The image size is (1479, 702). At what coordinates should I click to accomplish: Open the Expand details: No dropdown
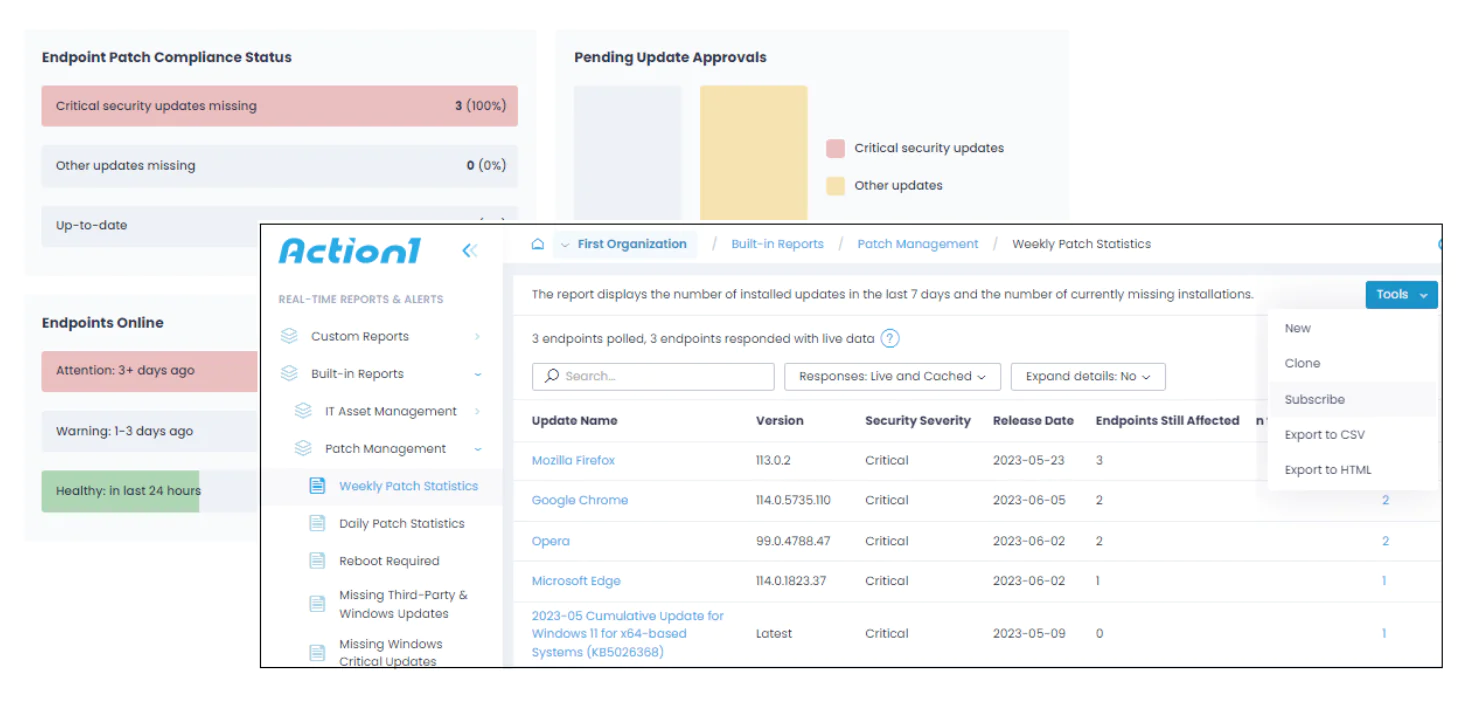pyautogui.click(x=1088, y=376)
